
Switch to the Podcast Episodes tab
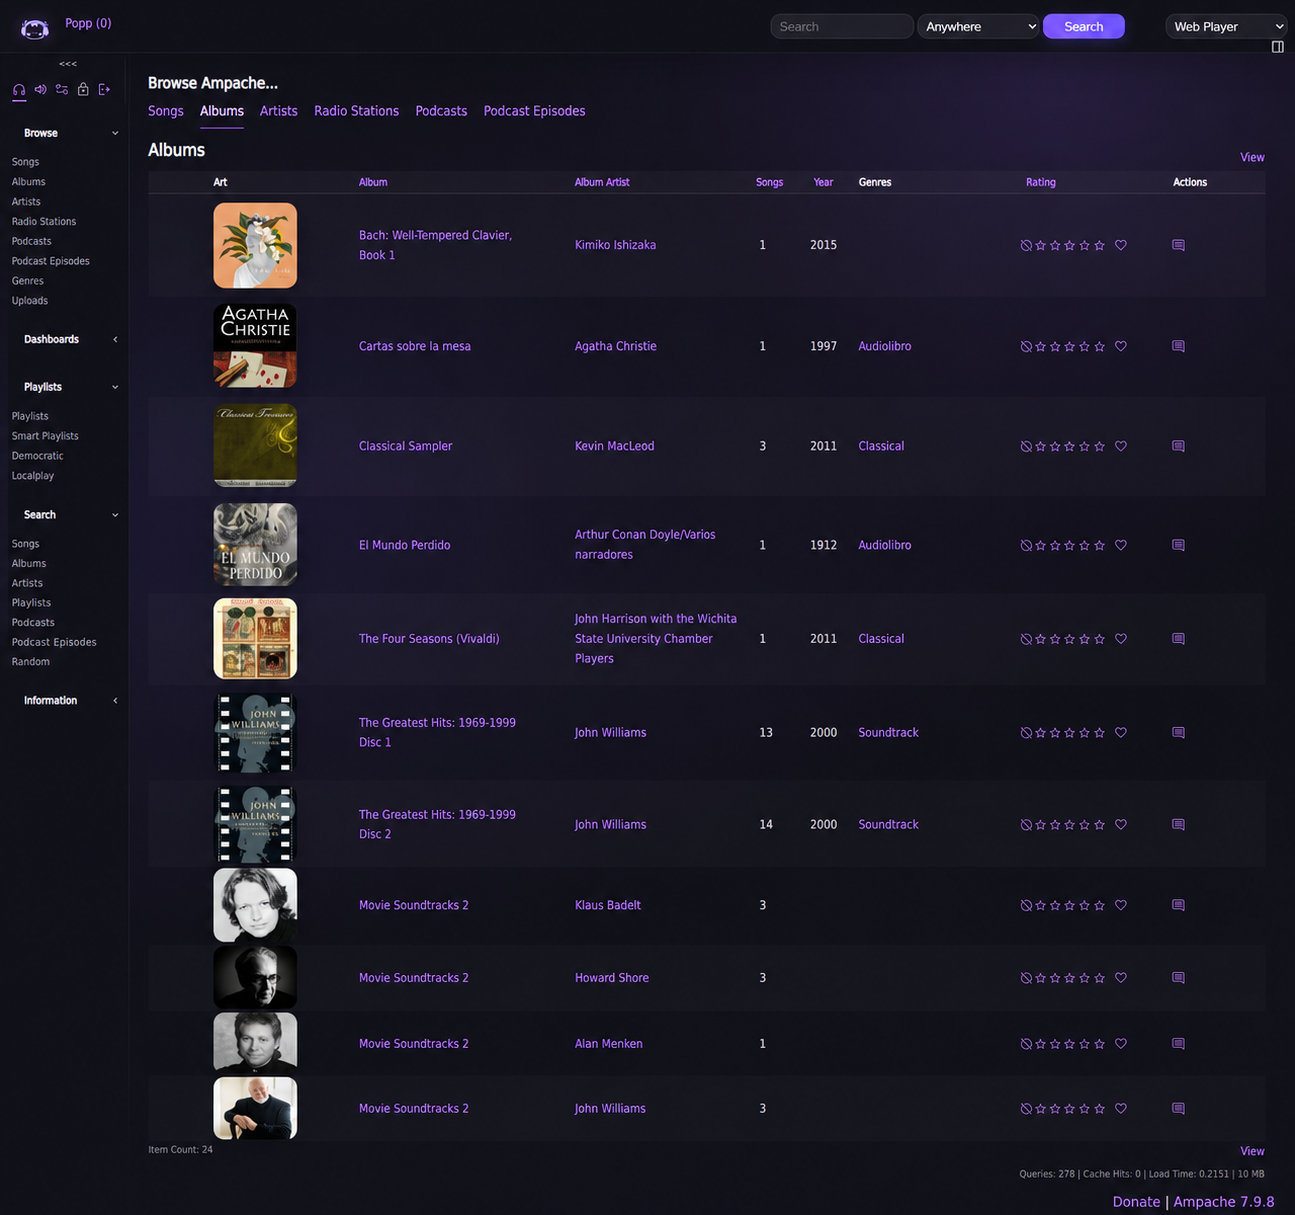pyautogui.click(x=534, y=111)
